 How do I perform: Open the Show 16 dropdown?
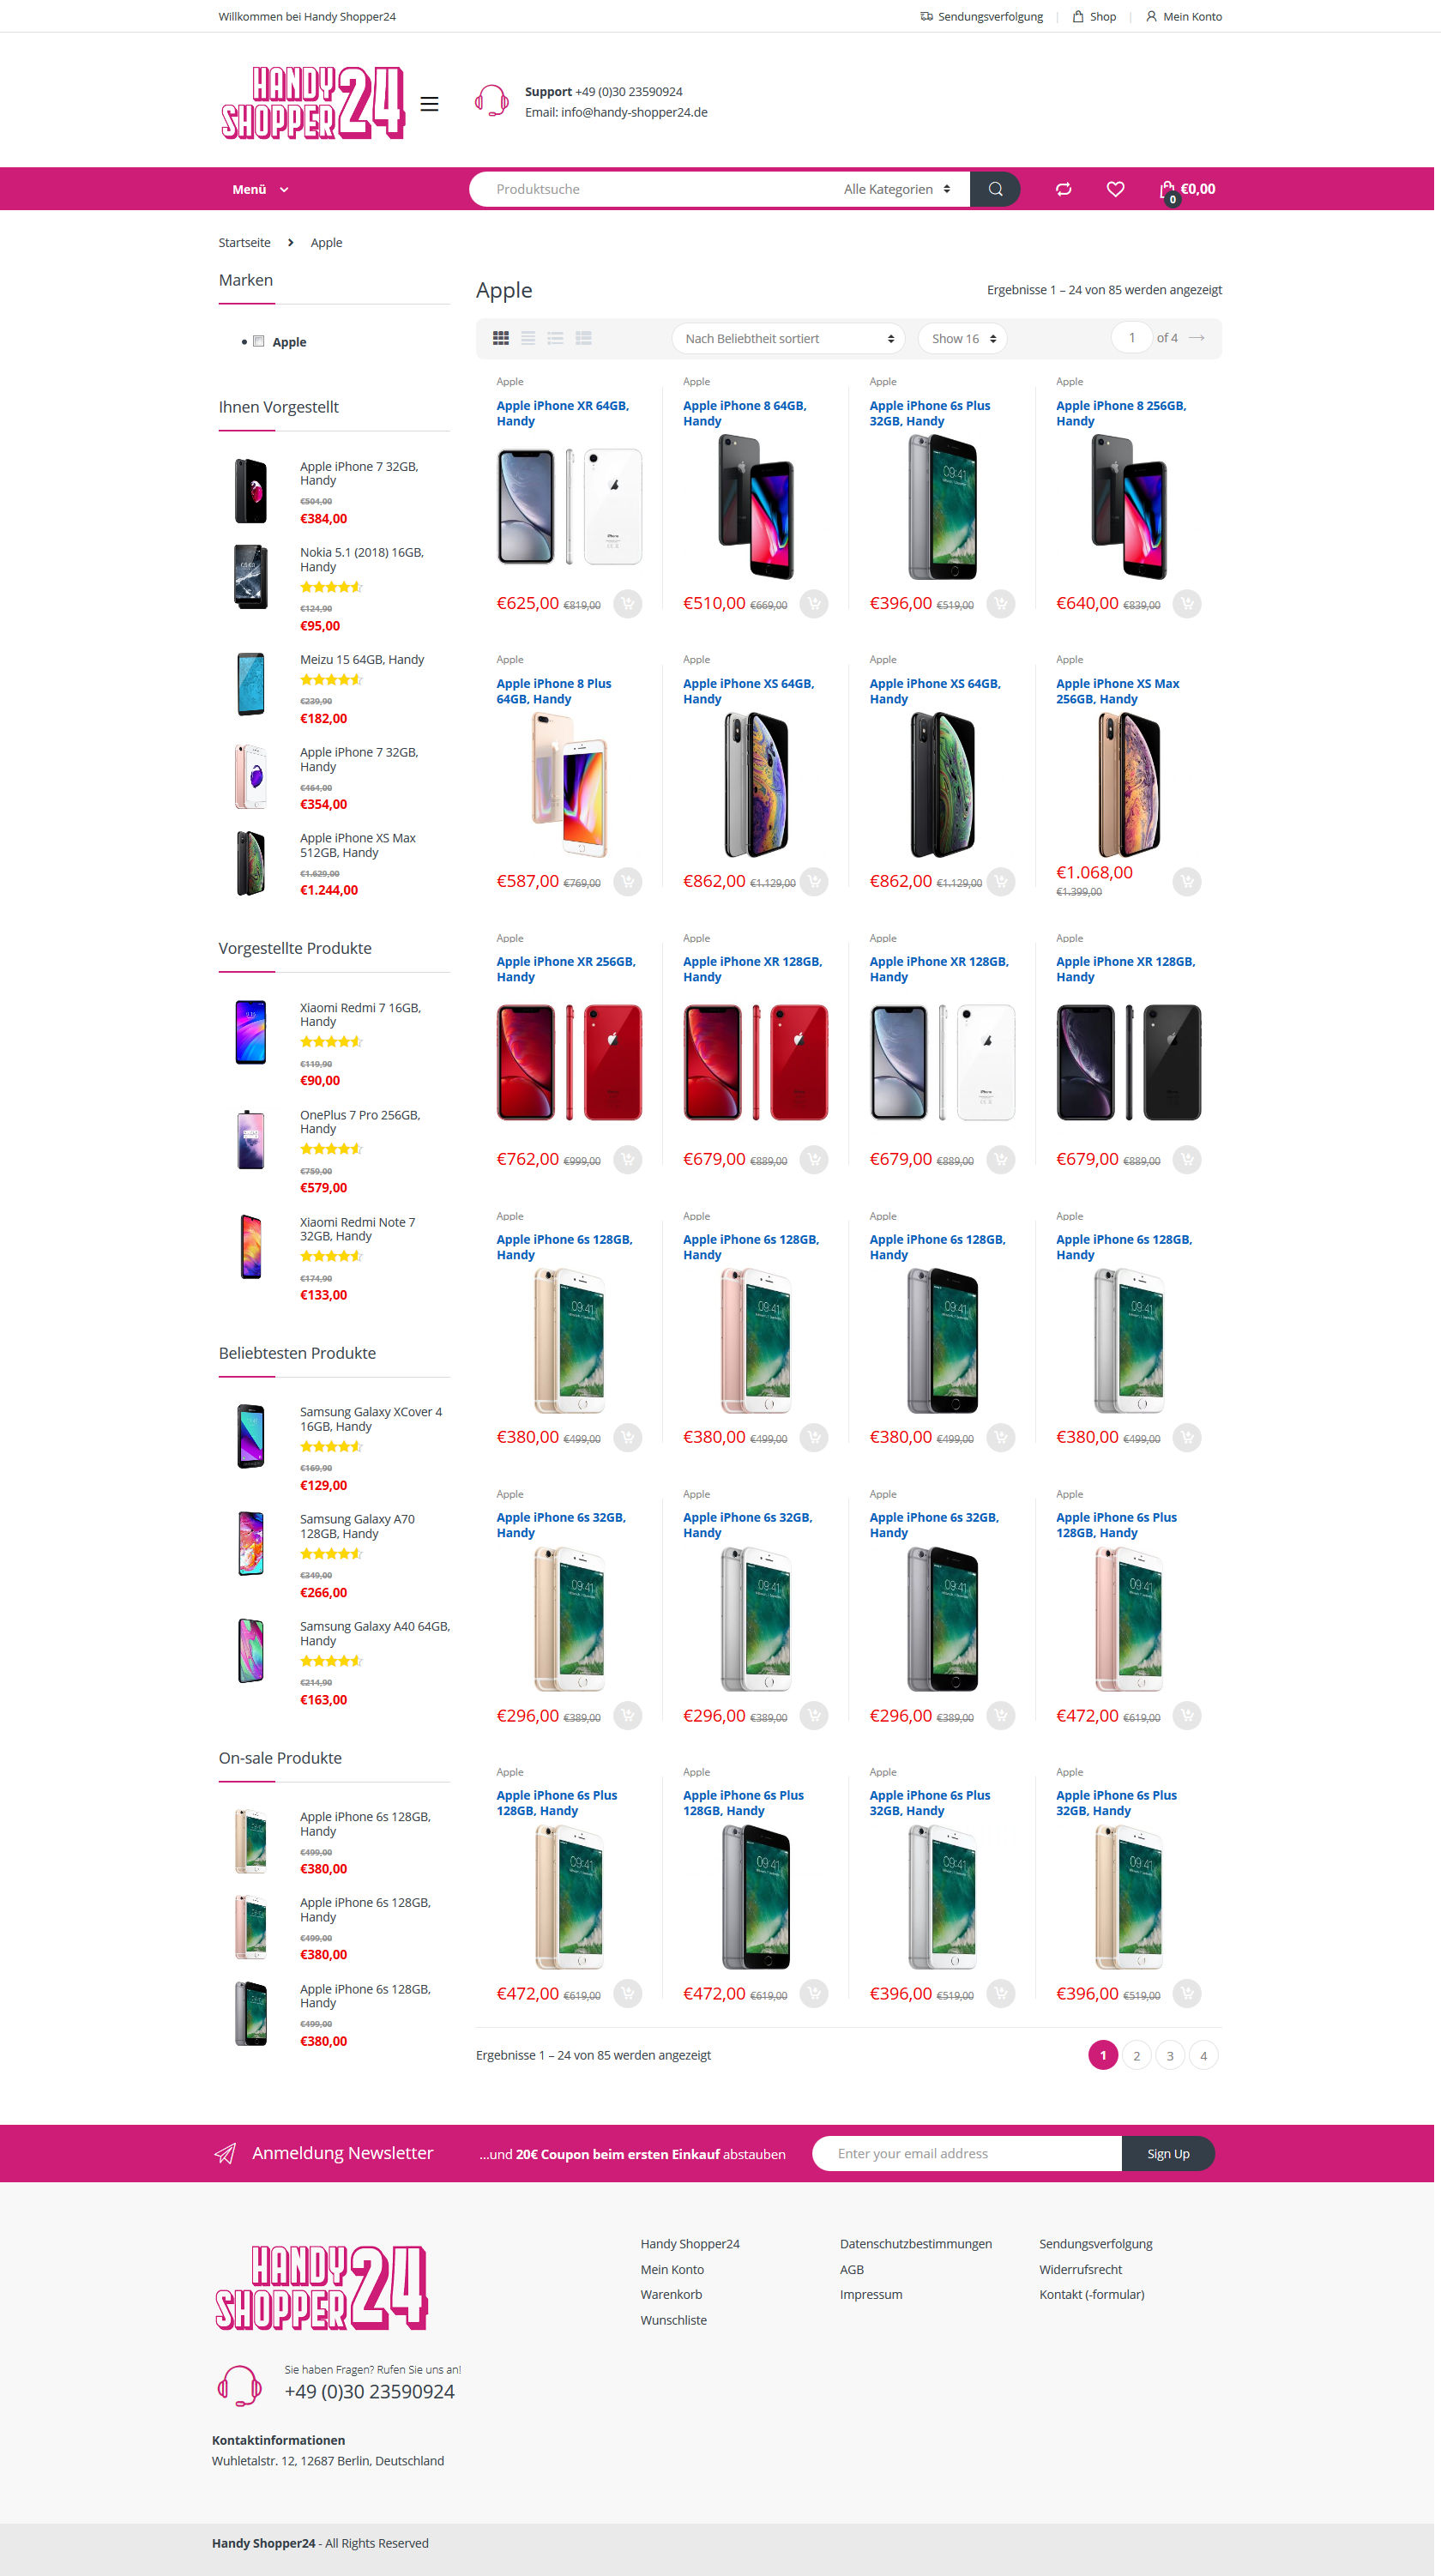(962, 338)
